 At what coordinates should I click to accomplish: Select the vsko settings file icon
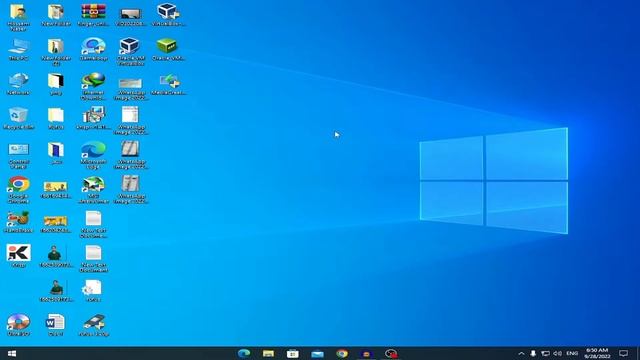pos(93,290)
